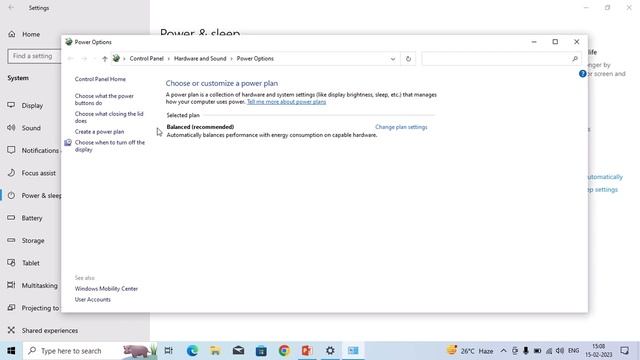
Task: Open the Windows Start menu
Action: tap(11, 351)
